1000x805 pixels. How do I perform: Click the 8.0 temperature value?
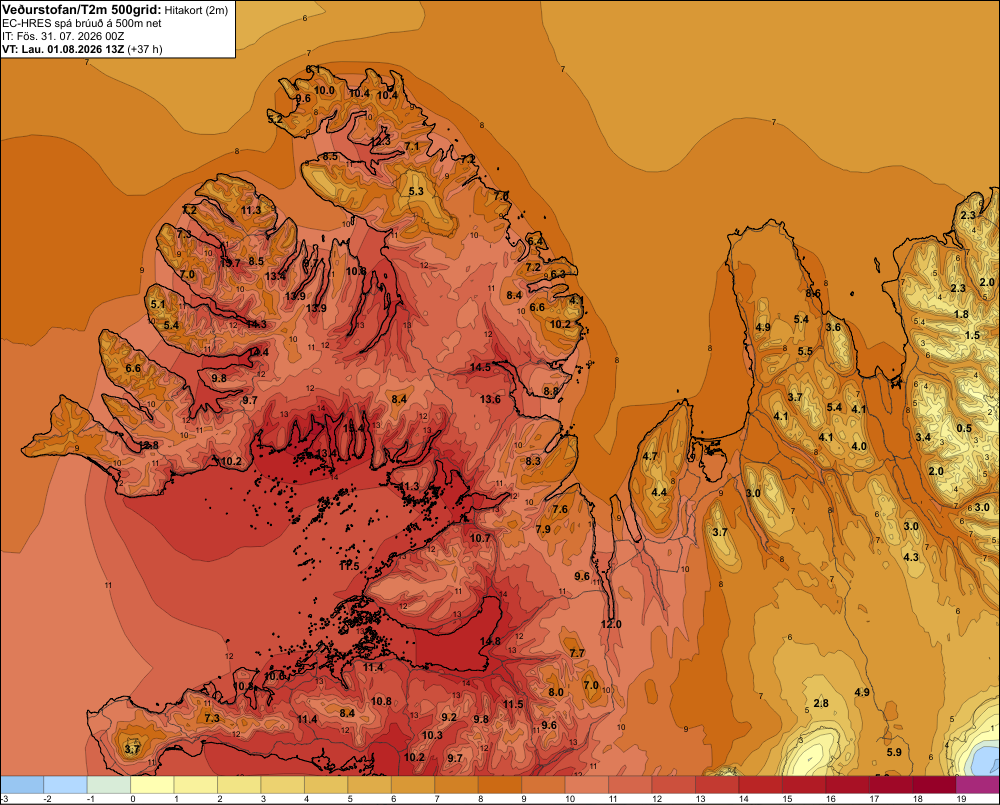click(555, 693)
